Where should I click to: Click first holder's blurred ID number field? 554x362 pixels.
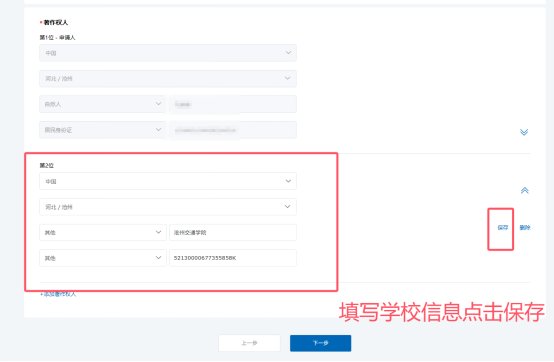pyautogui.click(x=233, y=130)
